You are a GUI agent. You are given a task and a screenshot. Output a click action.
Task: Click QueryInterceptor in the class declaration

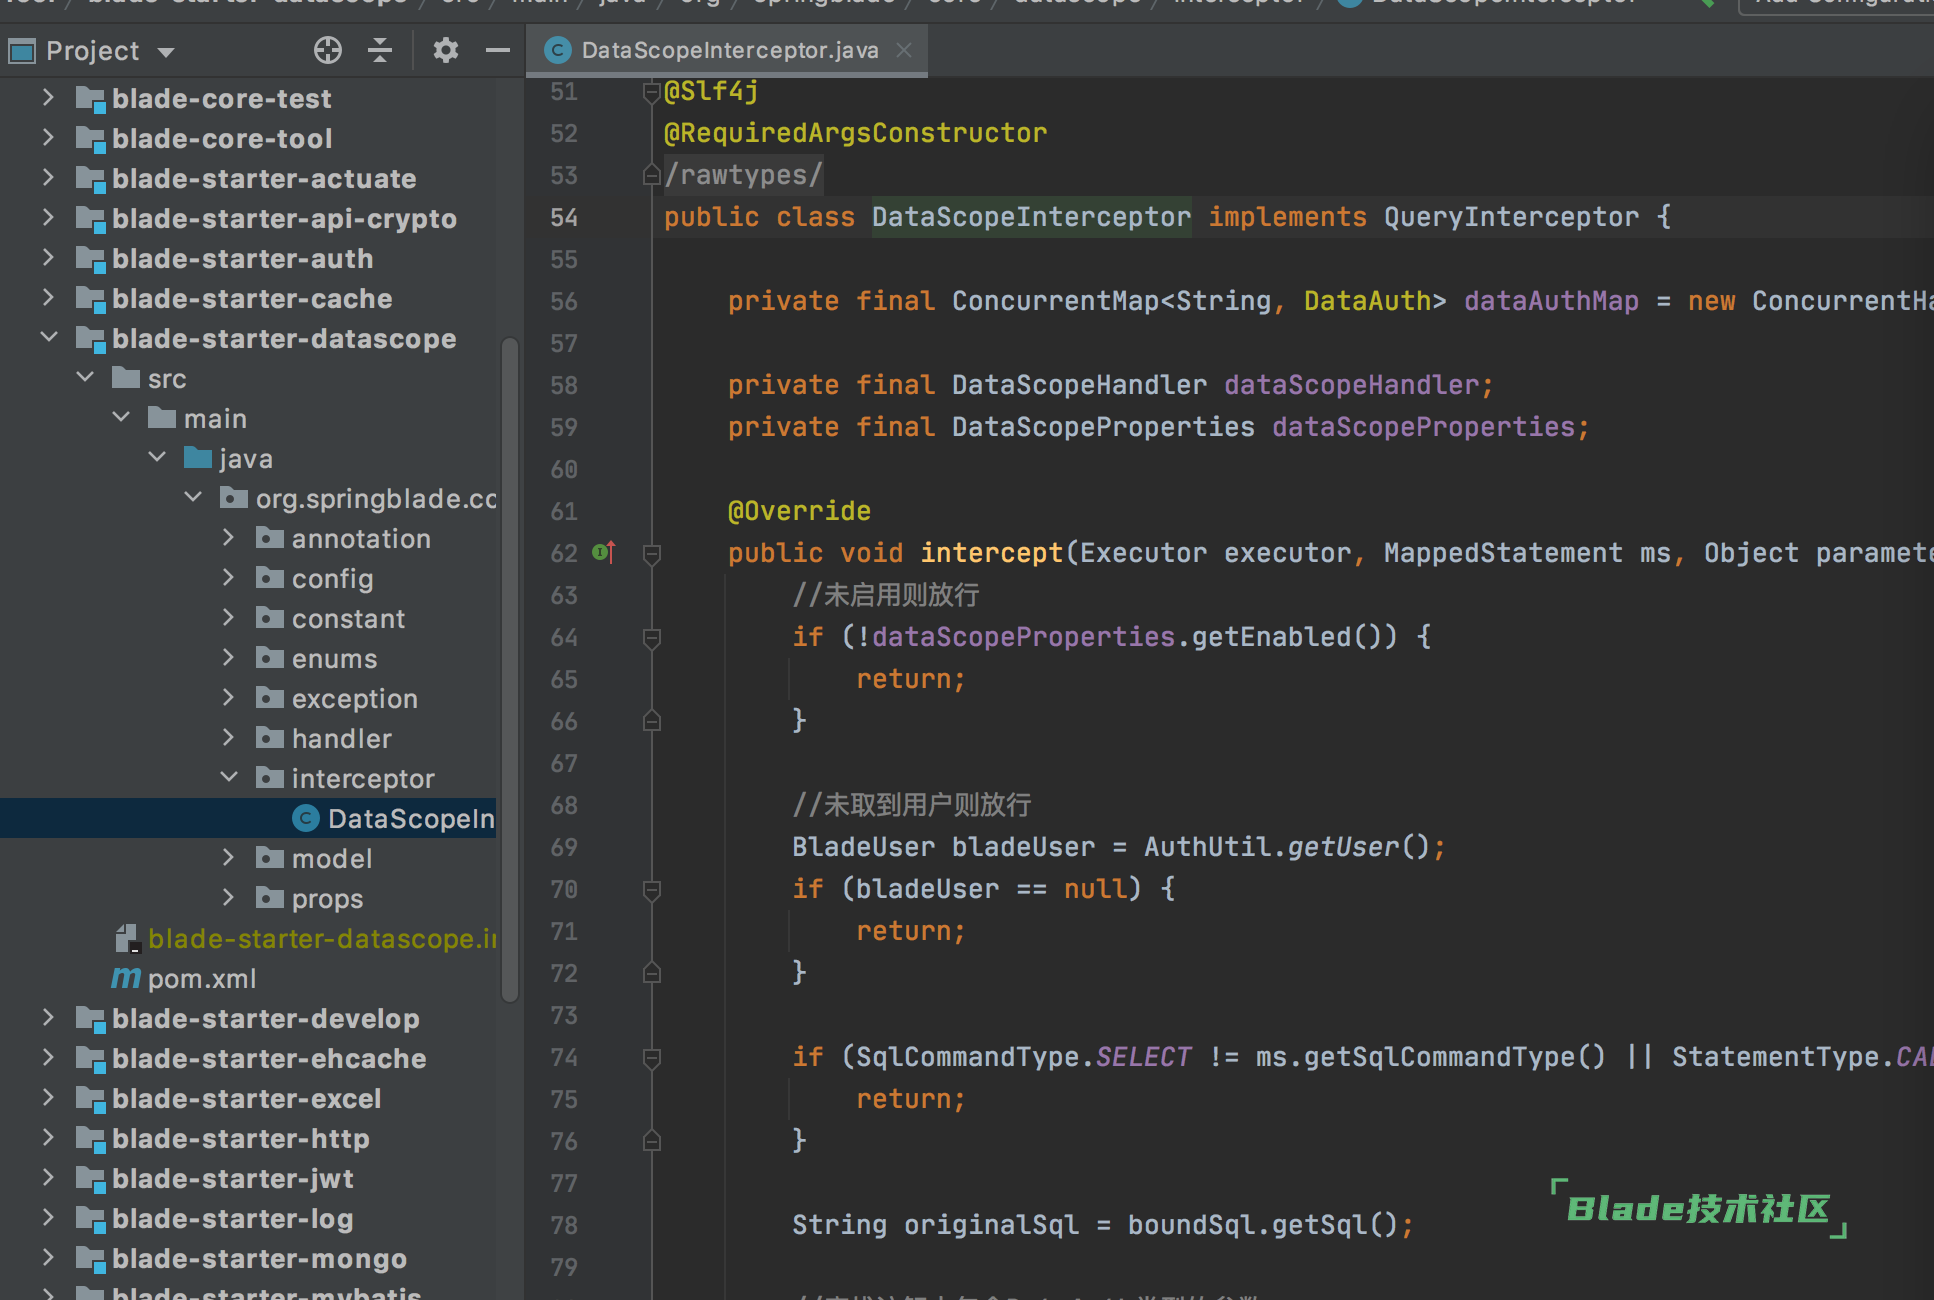point(1511,217)
